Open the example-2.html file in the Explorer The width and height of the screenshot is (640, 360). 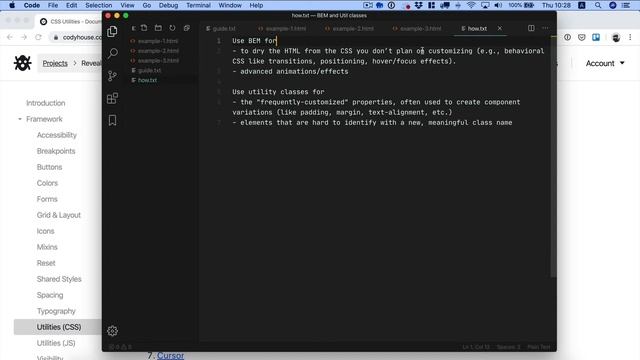(158, 51)
